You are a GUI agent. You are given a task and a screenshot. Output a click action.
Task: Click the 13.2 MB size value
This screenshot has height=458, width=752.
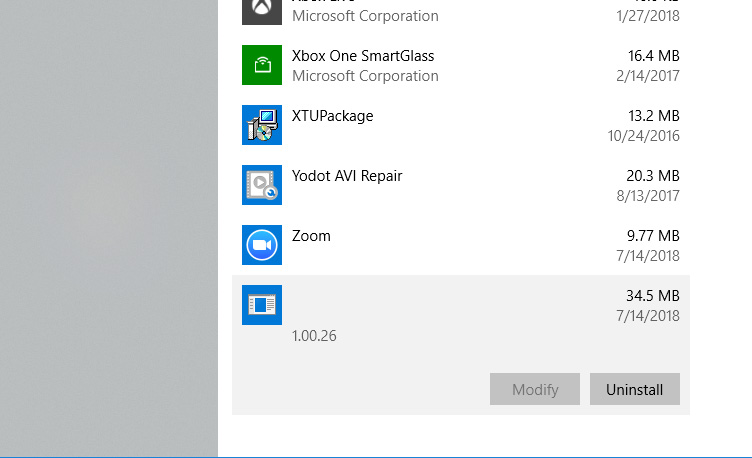point(654,116)
